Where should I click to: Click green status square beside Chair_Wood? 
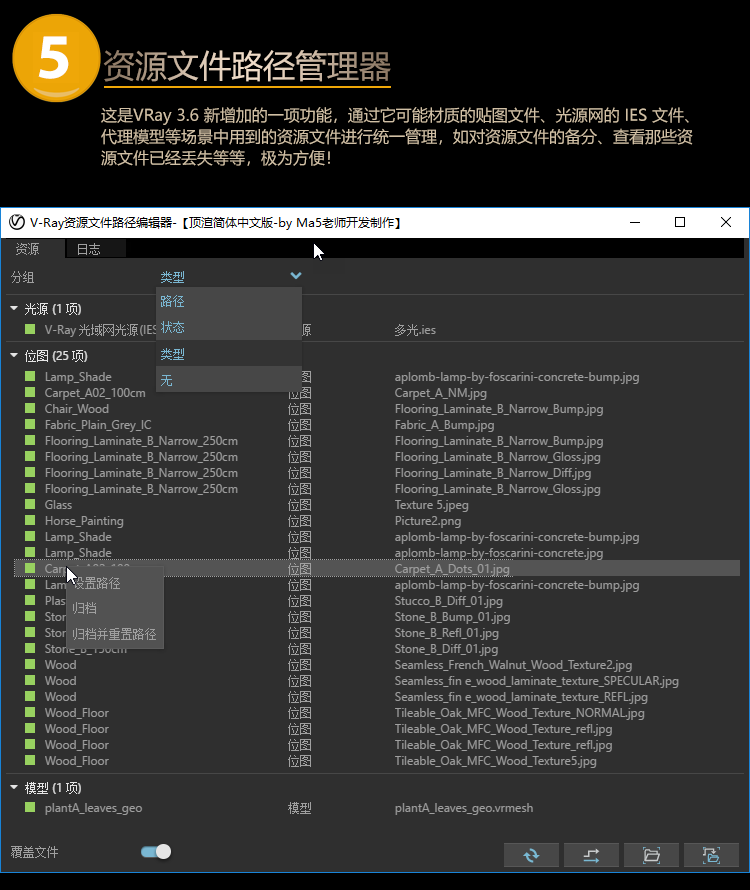click(x=30, y=408)
